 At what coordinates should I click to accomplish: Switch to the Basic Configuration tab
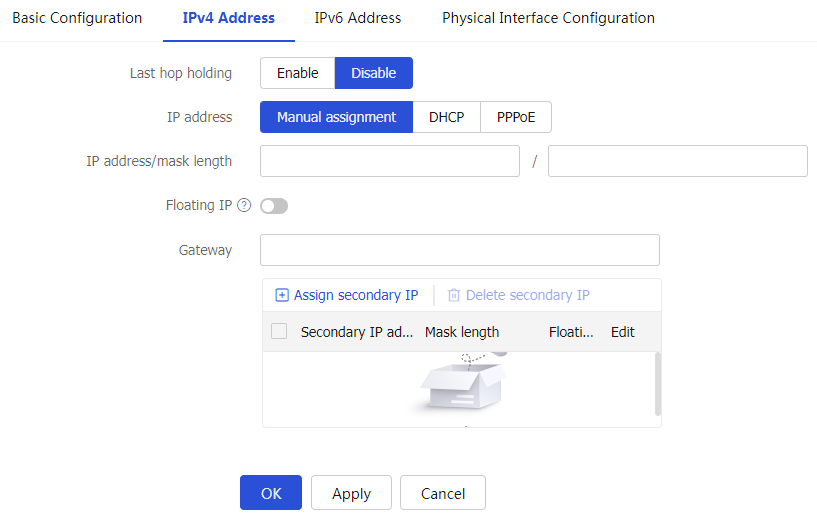click(x=77, y=18)
